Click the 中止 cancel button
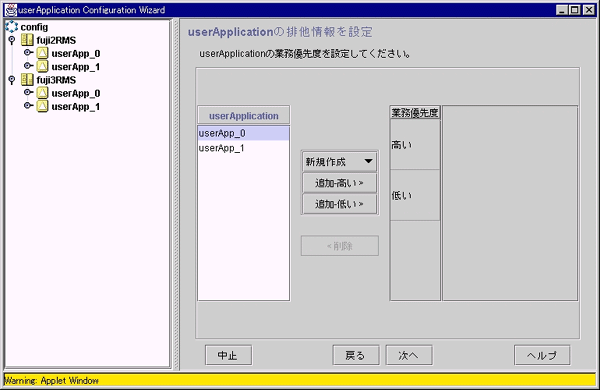Image resolution: width=600 pixels, height=390 pixels. click(x=228, y=355)
